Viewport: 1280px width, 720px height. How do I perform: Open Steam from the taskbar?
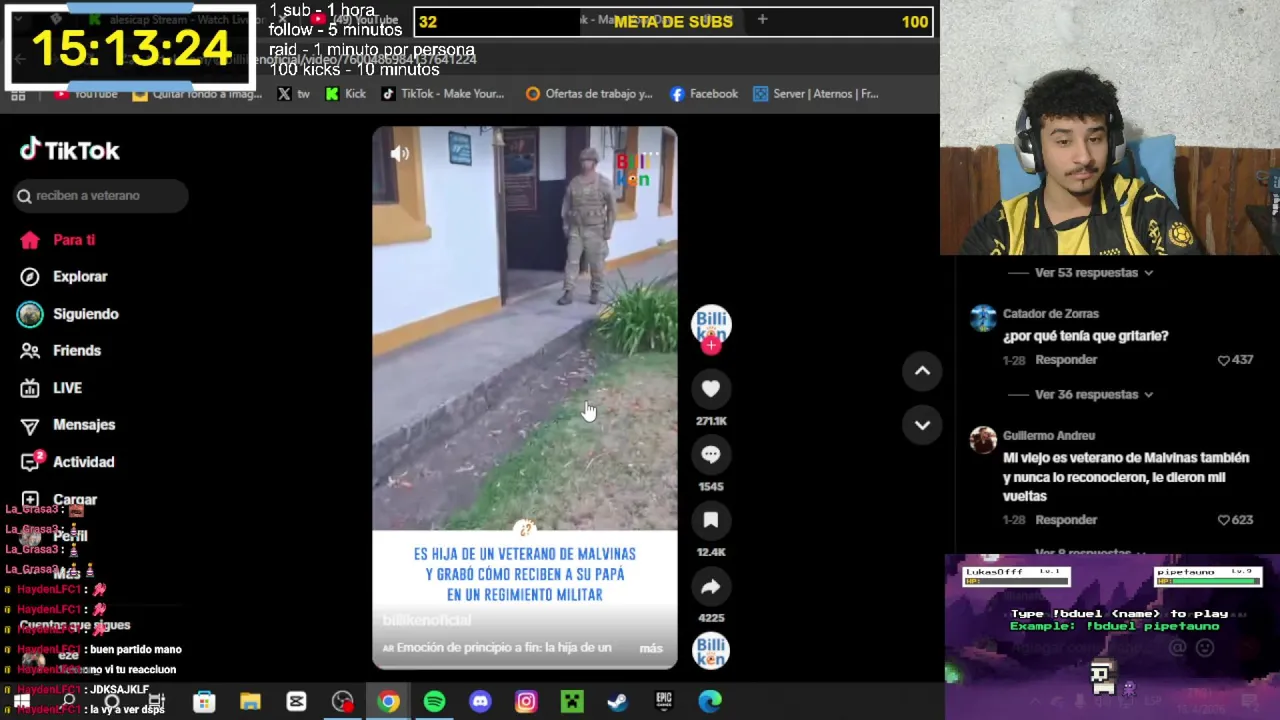tap(618, 702)
